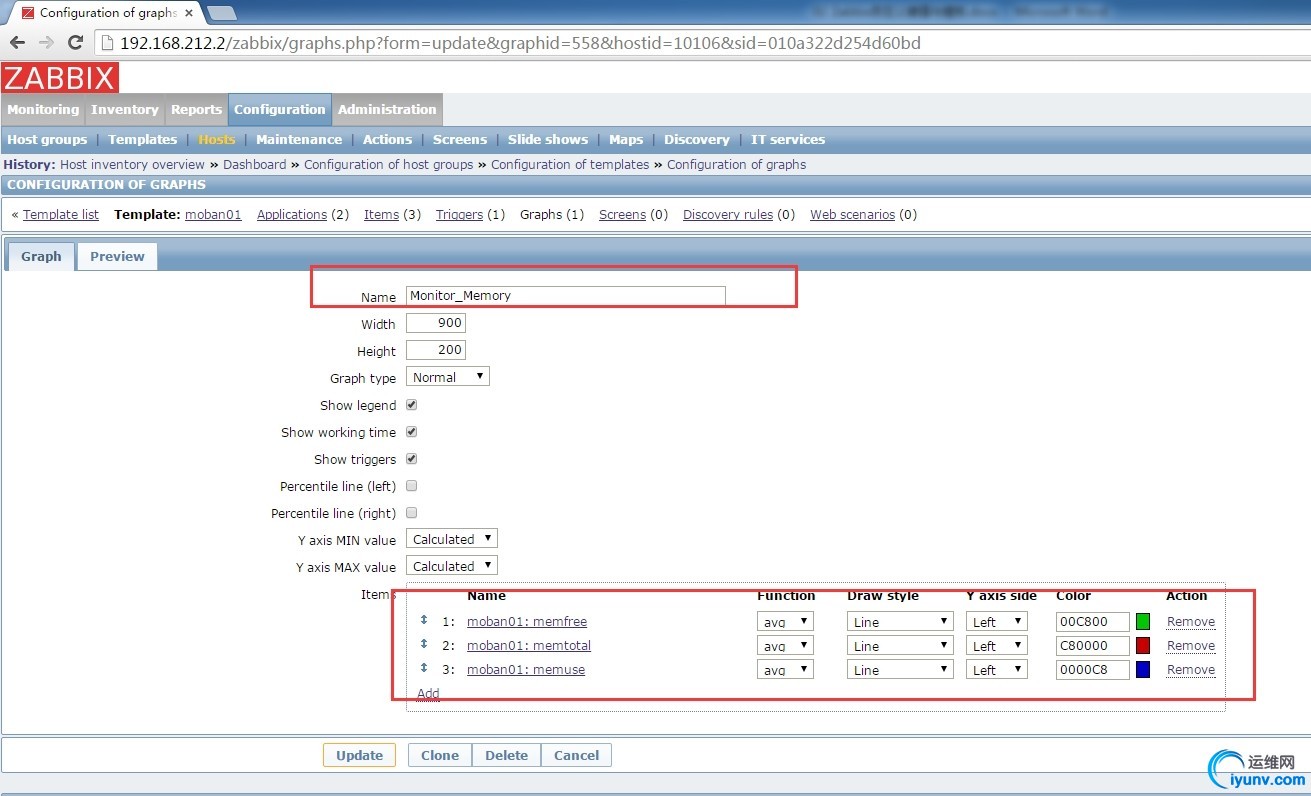Open Y axis side dropdown for memtotal
The width and height of the screenshot is (1311, 796).
tap(997, 645)
